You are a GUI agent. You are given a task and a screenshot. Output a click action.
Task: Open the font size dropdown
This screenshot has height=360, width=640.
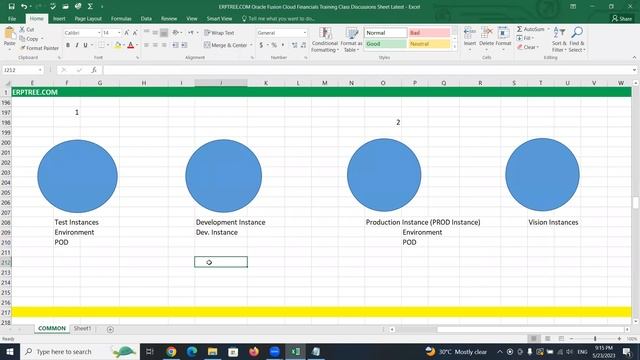[x=119, y=33]
